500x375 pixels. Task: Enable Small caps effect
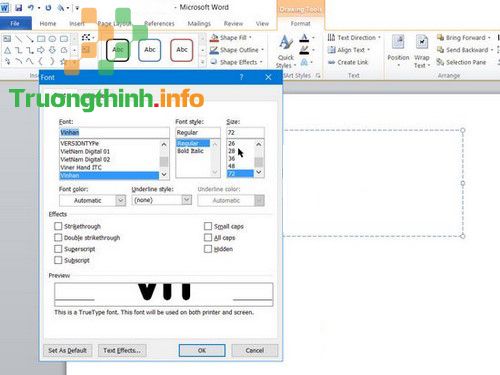tap(208, 226)
